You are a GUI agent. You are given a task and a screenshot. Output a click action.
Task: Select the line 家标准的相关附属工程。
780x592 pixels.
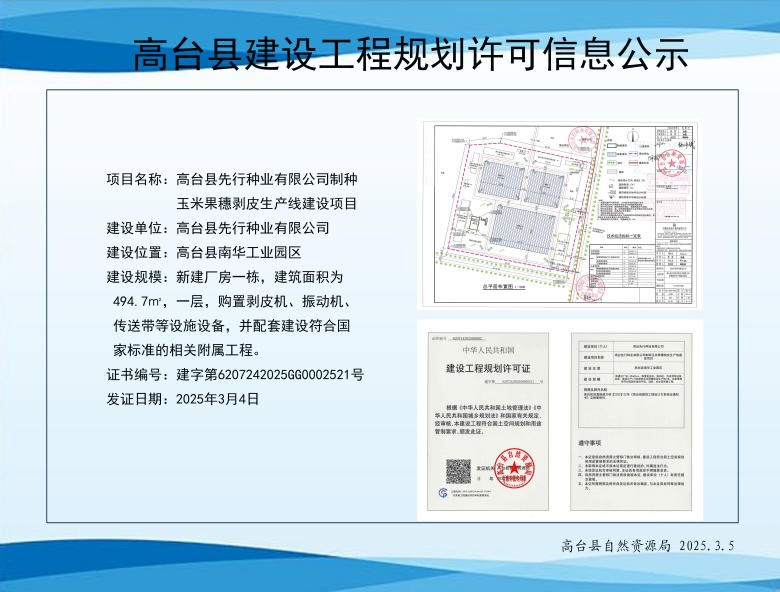point(187,350)
